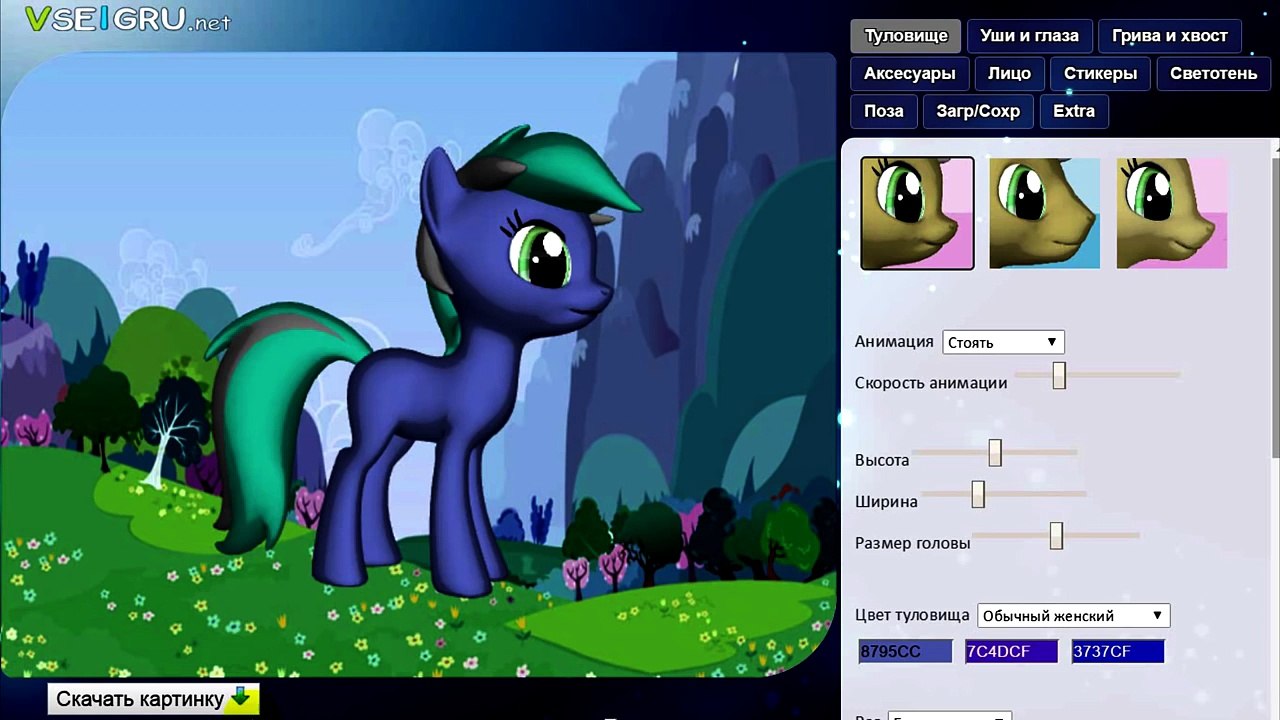The height and width of the screenshot is (720, 1280).
Task: Select the Загр/Сохр tab
Action: pyautogui.click(x=978, y=111)
